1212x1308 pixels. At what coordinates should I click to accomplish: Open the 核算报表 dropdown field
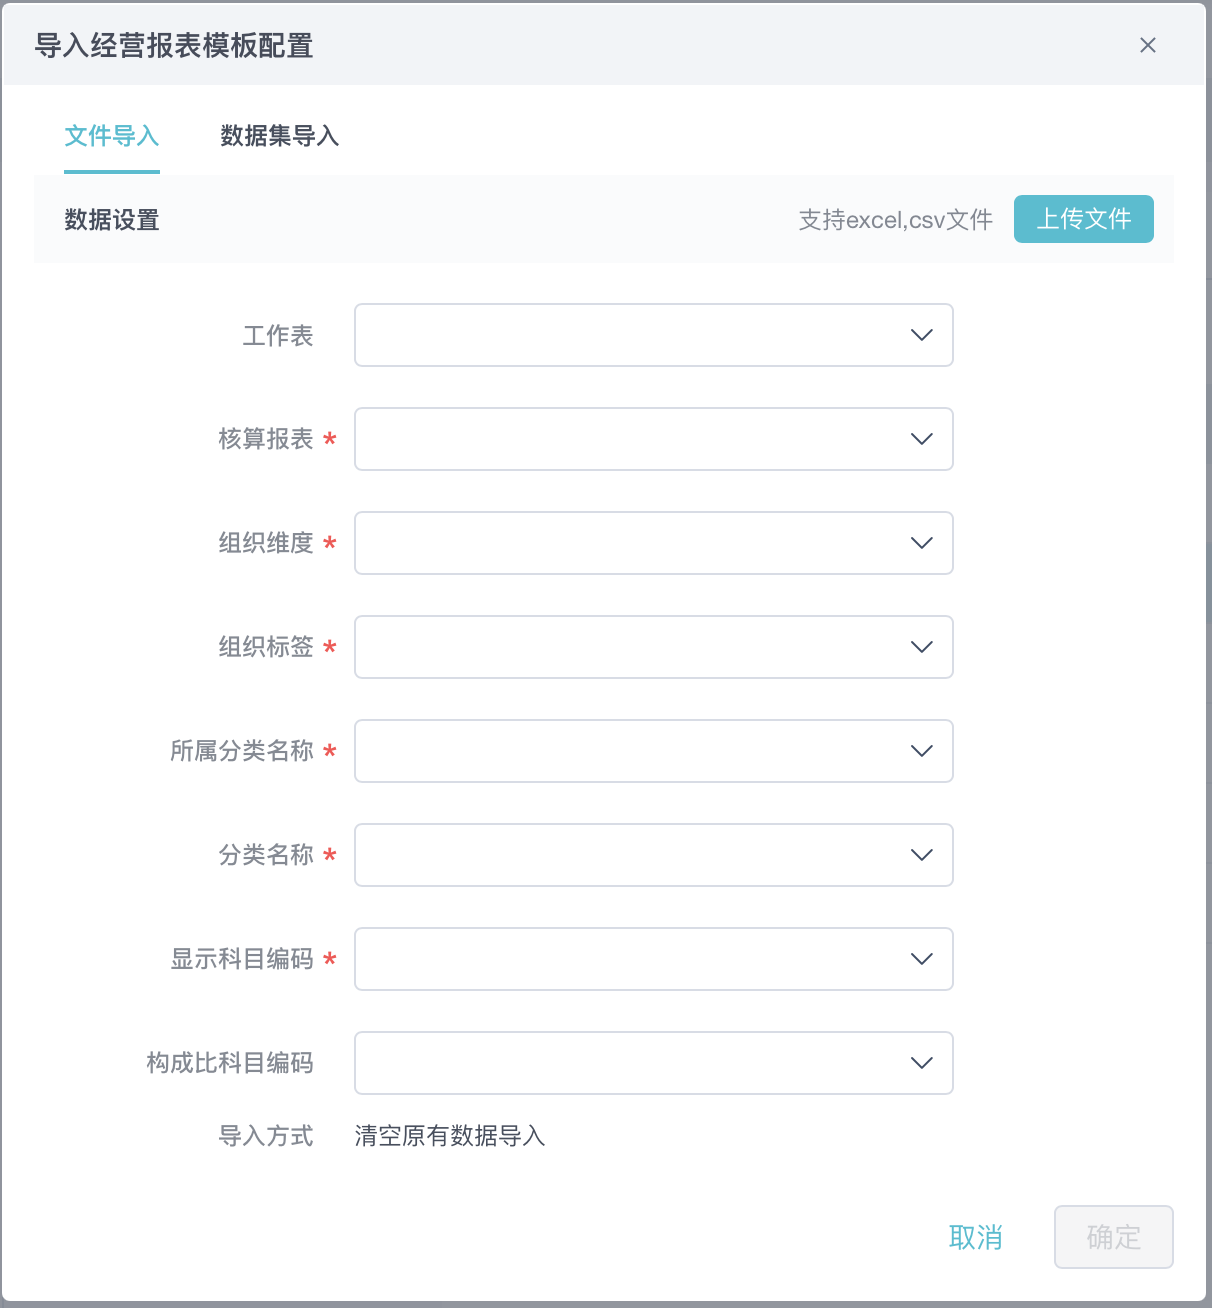630,439
